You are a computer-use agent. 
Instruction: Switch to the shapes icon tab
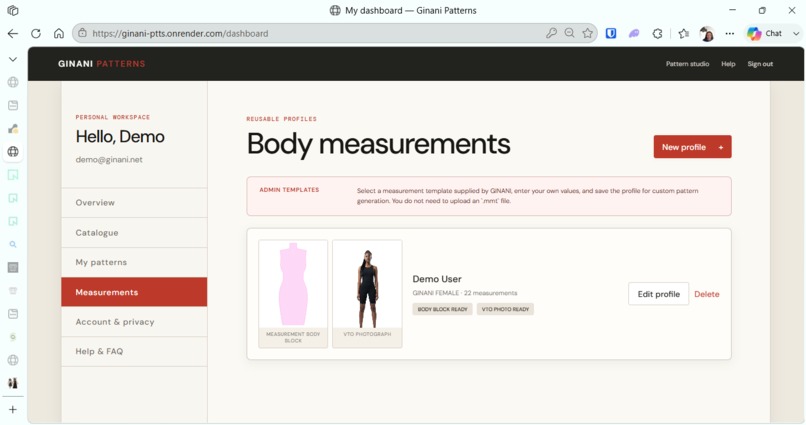coord(13,128)
